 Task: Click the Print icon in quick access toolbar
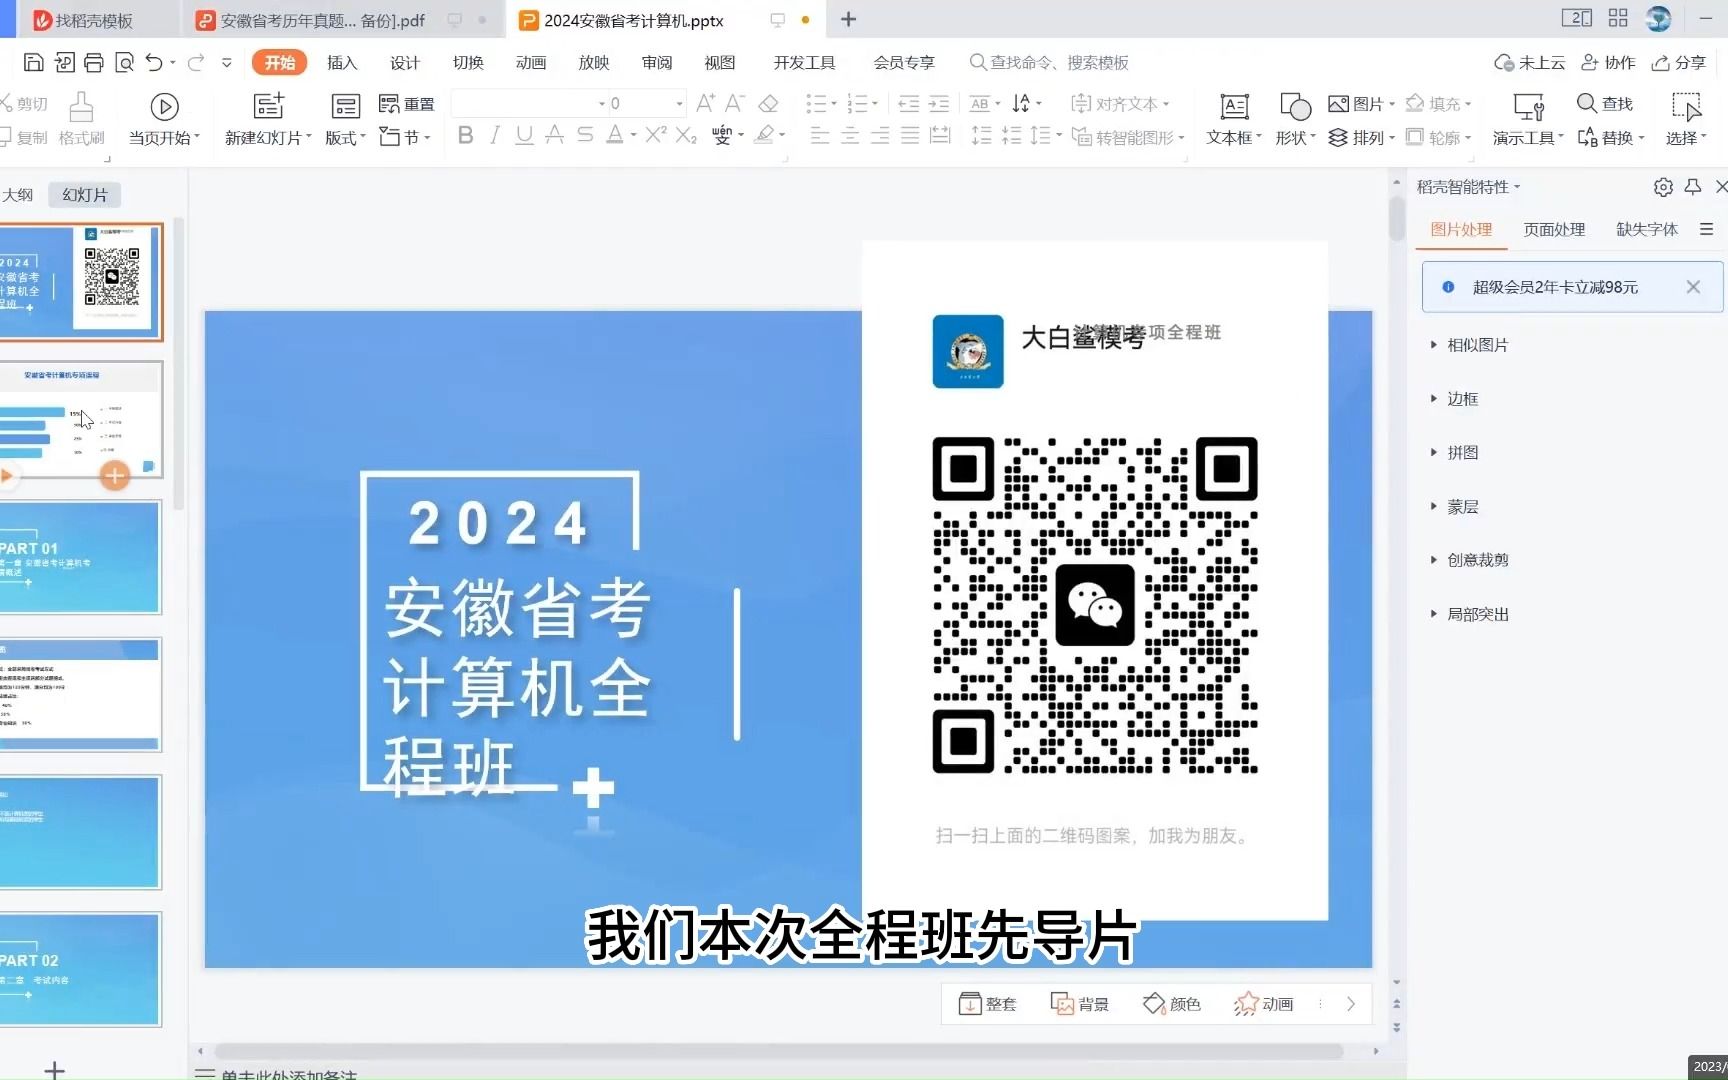94,62
